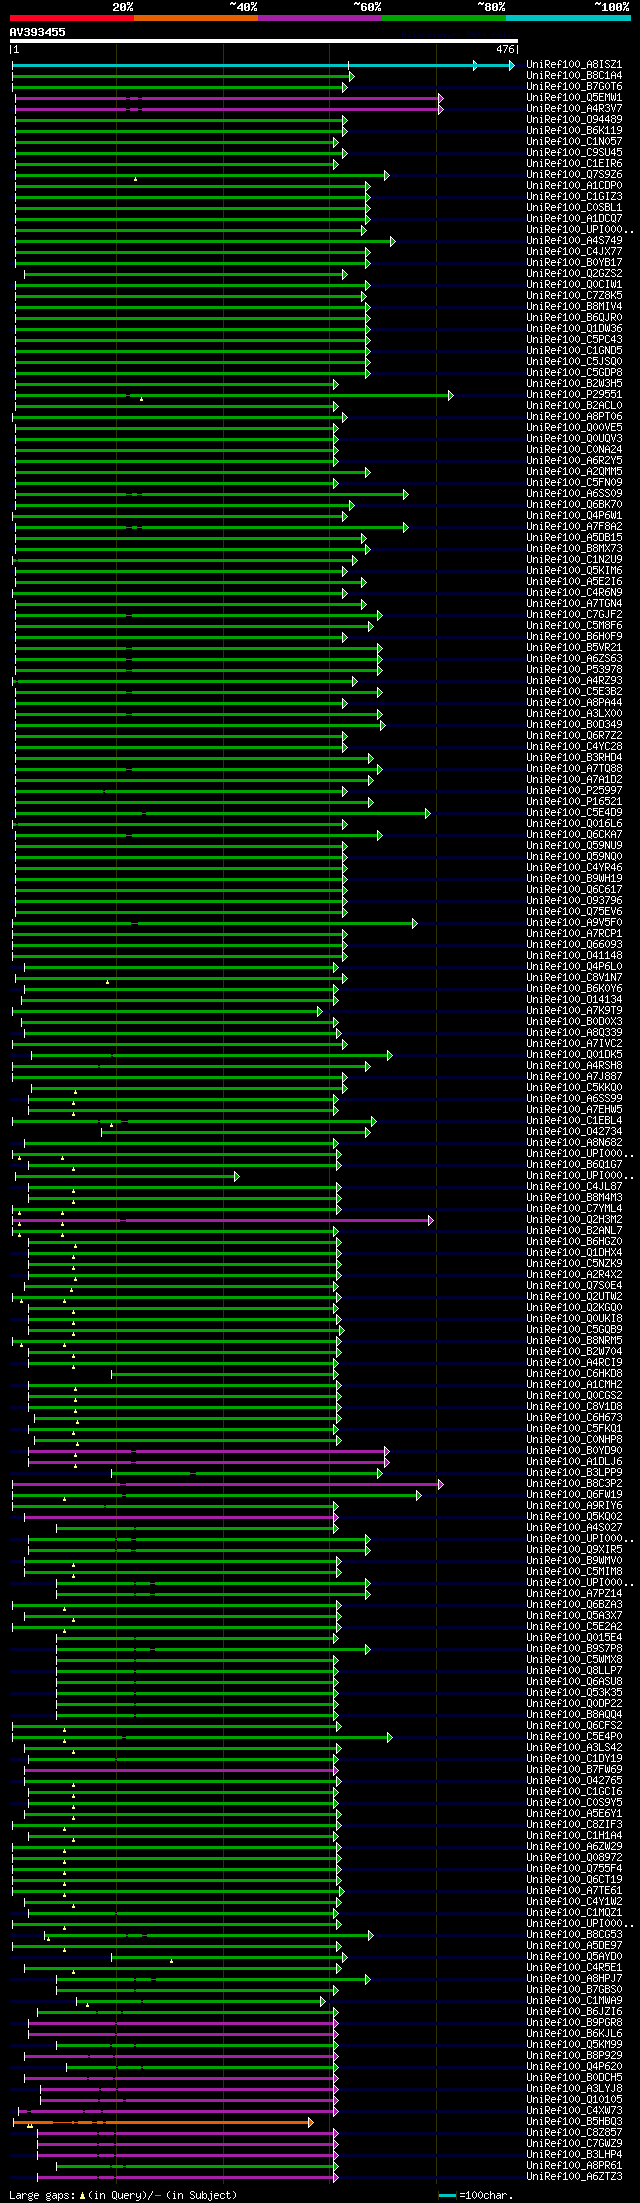Open hit UniRef100_B6HGZ0
Viewport: 640px width, 2203px height.
coord(574,1242)
